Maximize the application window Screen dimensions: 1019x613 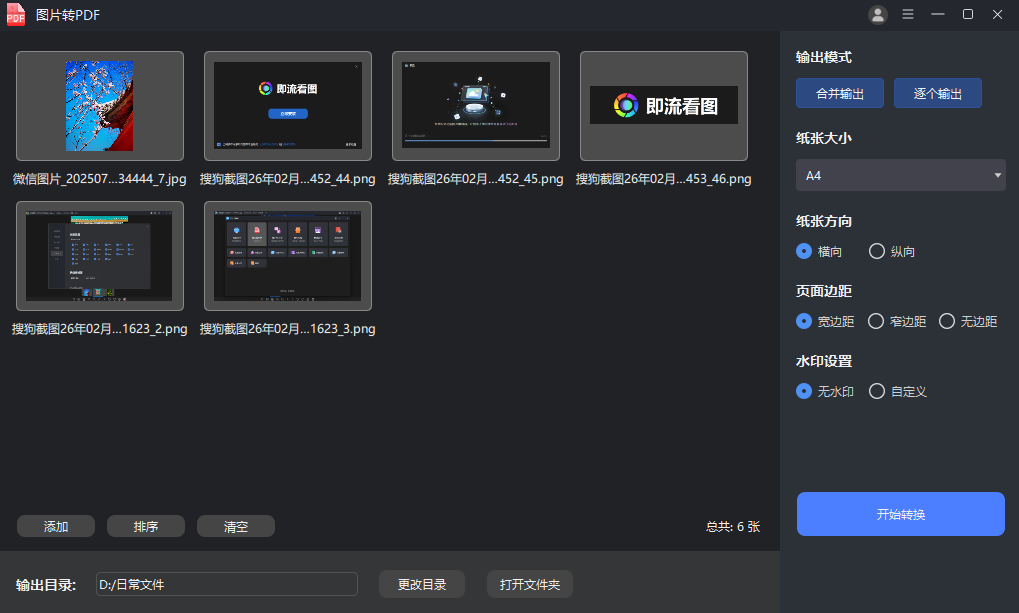(968, 14)
